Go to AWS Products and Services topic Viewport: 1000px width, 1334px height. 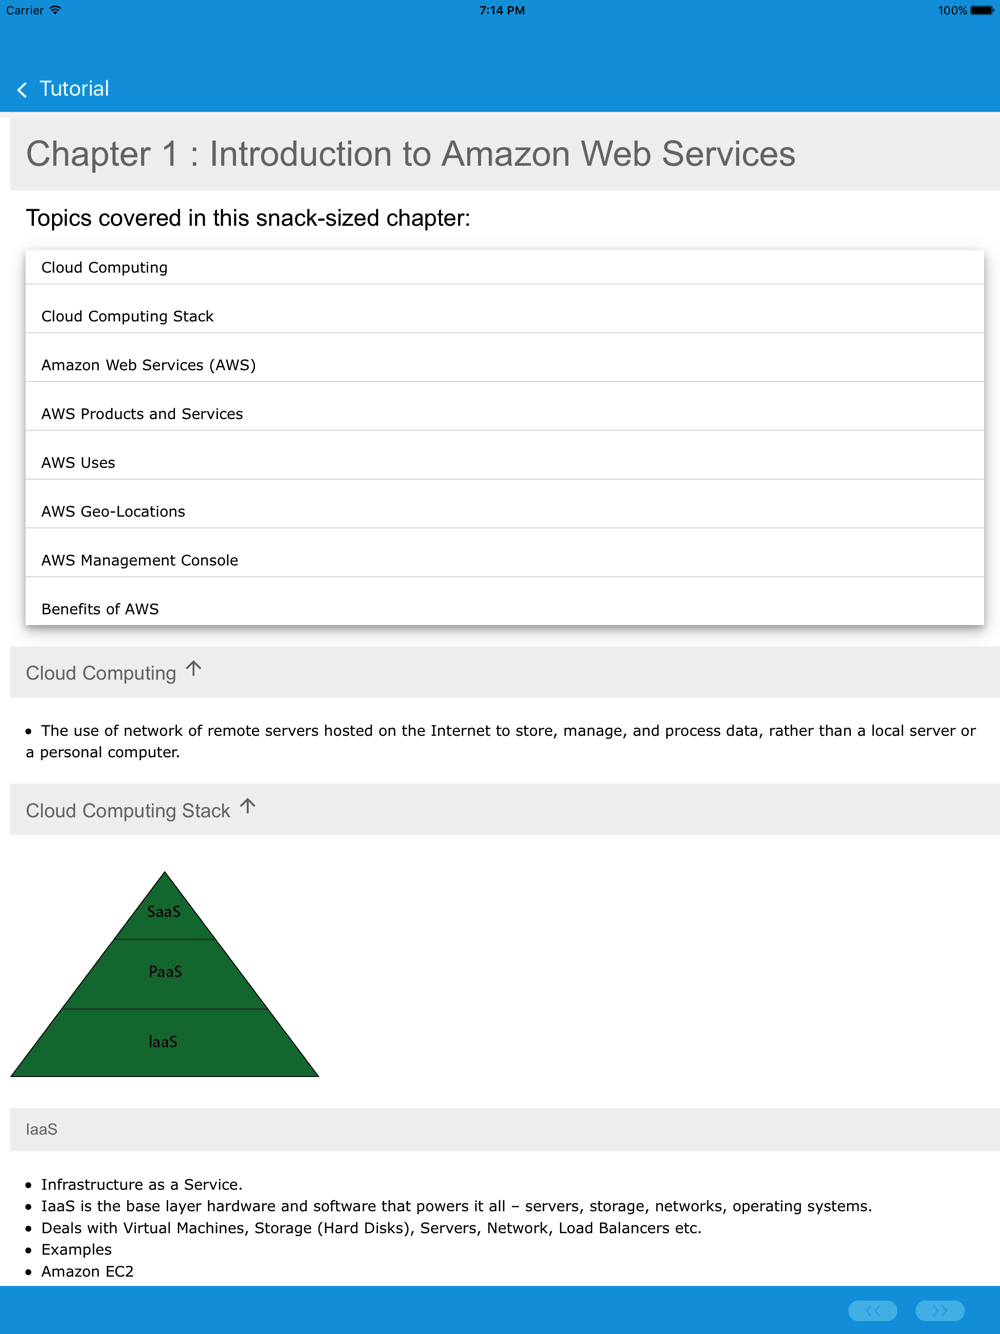tap(142, 414)
